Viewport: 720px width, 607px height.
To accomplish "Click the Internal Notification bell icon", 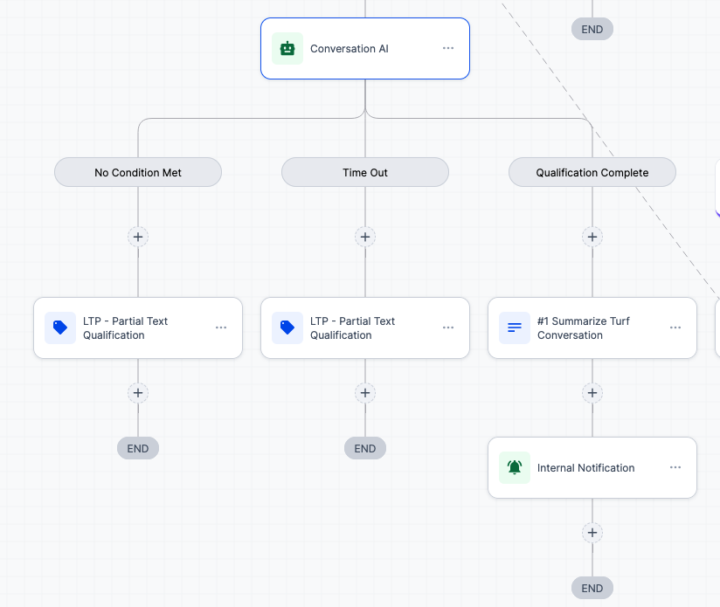I will click(x=515, y=467).
